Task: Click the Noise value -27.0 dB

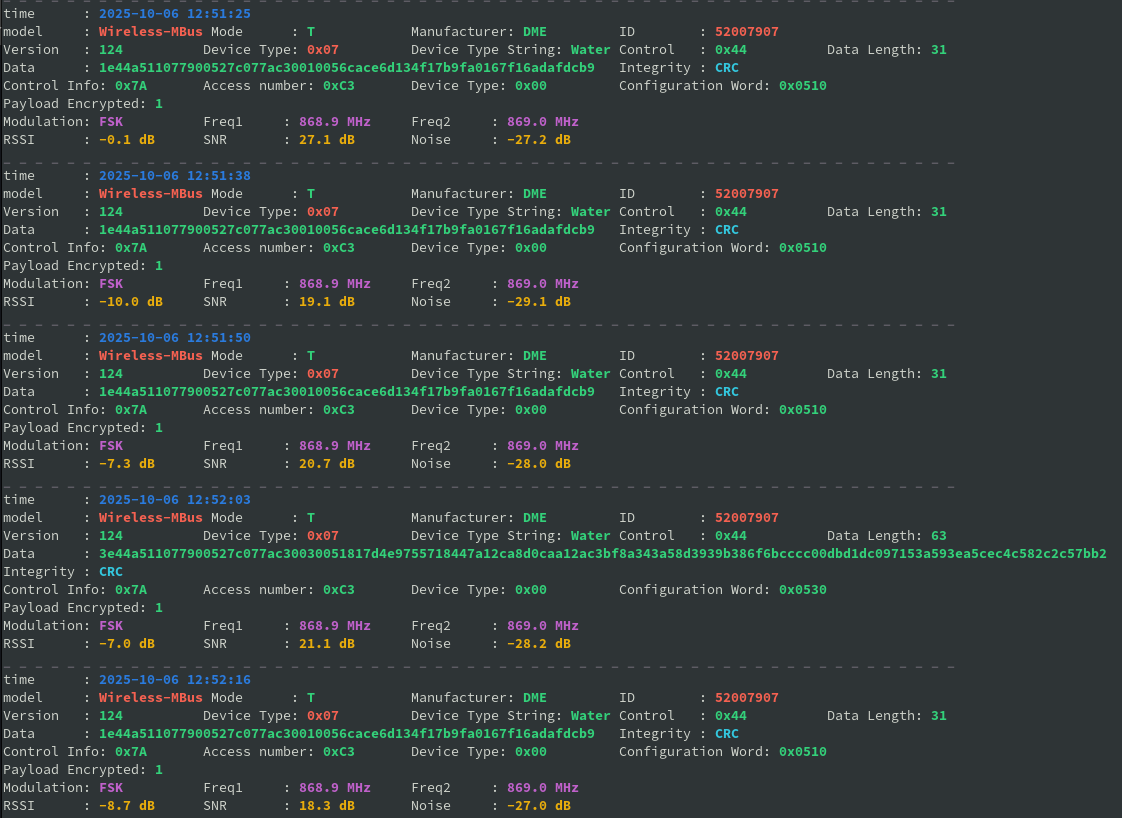Action: click(x=538, y=806)
